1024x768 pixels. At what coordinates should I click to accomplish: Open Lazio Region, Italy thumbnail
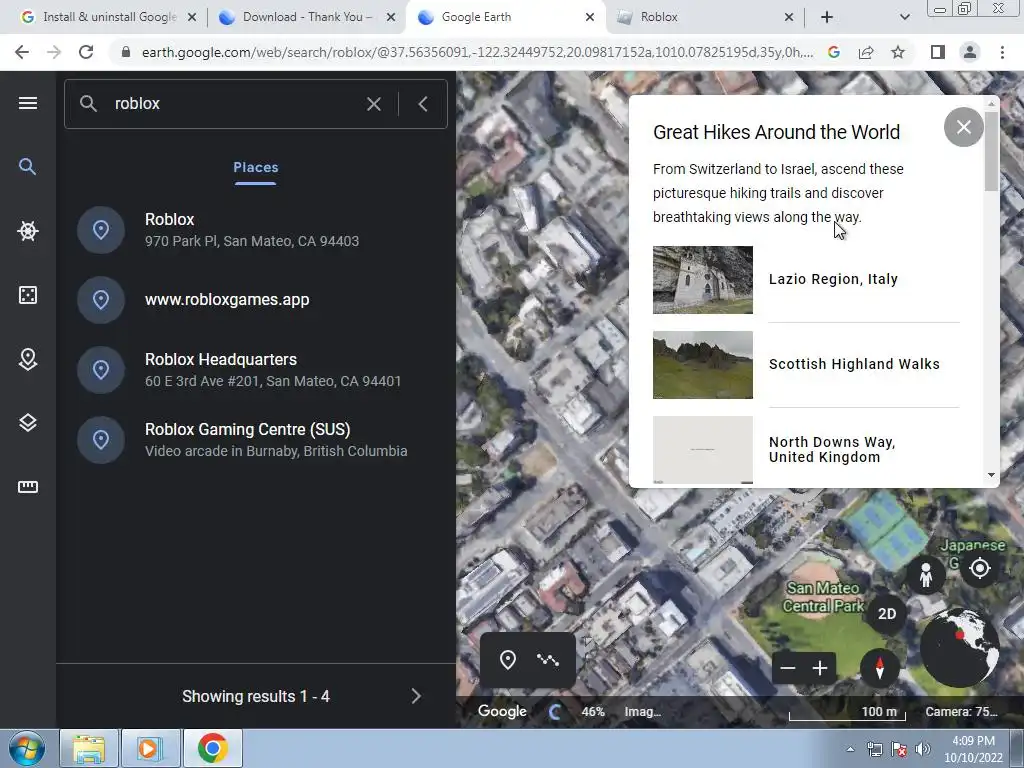[x=703, y=280]
